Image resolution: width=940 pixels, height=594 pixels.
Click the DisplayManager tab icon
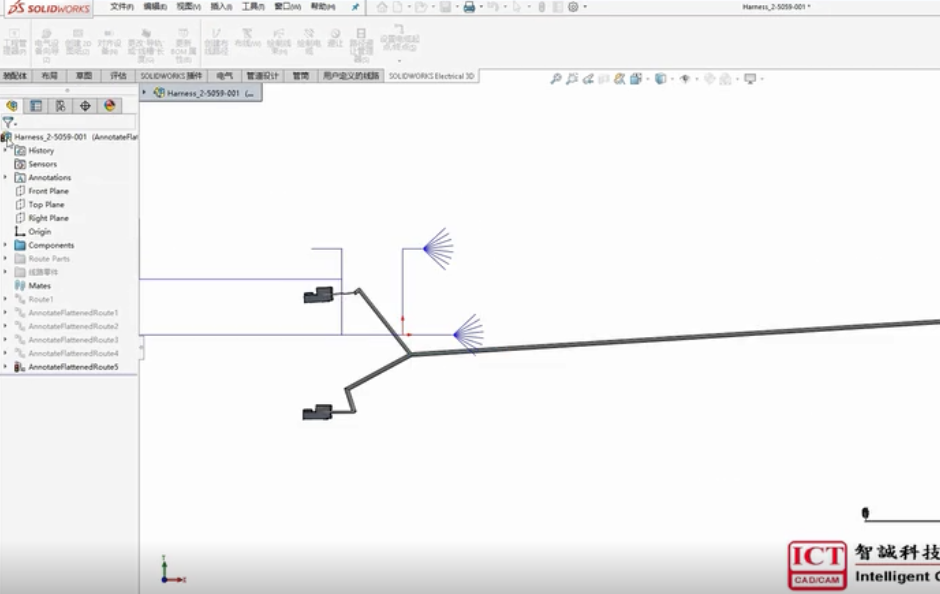[x=109, y=105]
